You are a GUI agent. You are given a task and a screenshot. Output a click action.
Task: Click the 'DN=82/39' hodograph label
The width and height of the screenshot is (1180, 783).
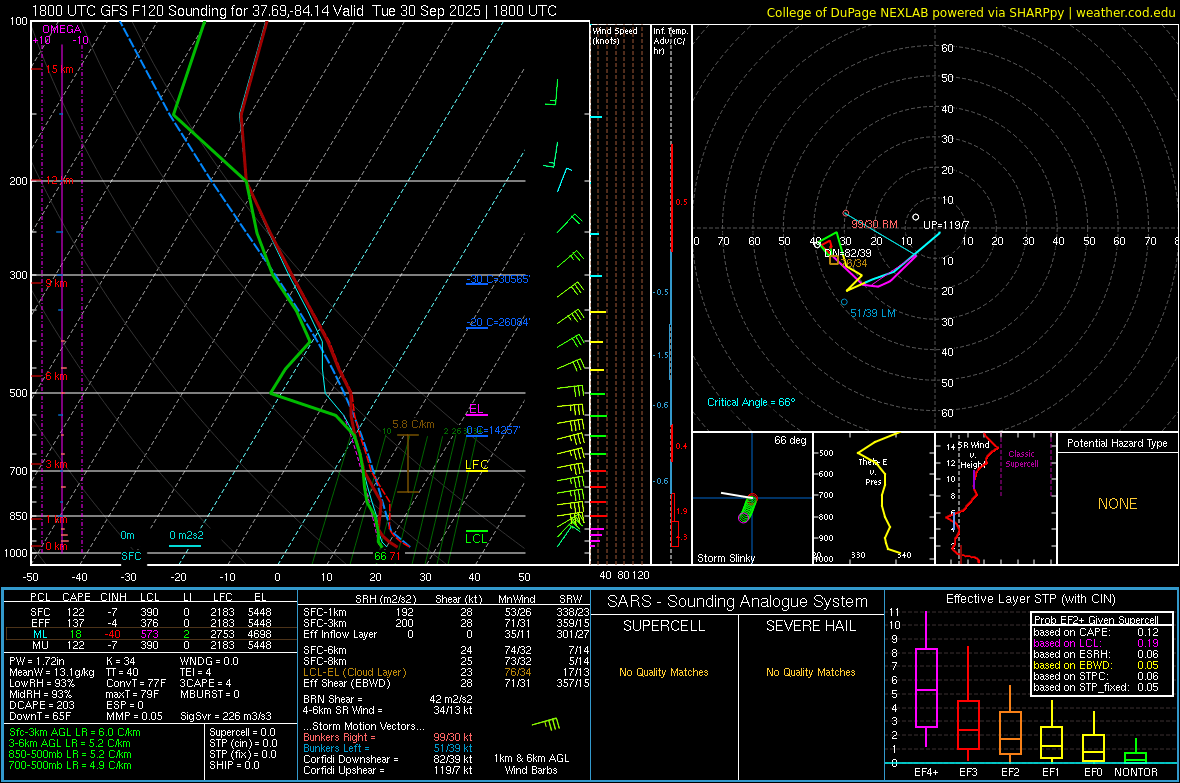click(x=847, y=253)
